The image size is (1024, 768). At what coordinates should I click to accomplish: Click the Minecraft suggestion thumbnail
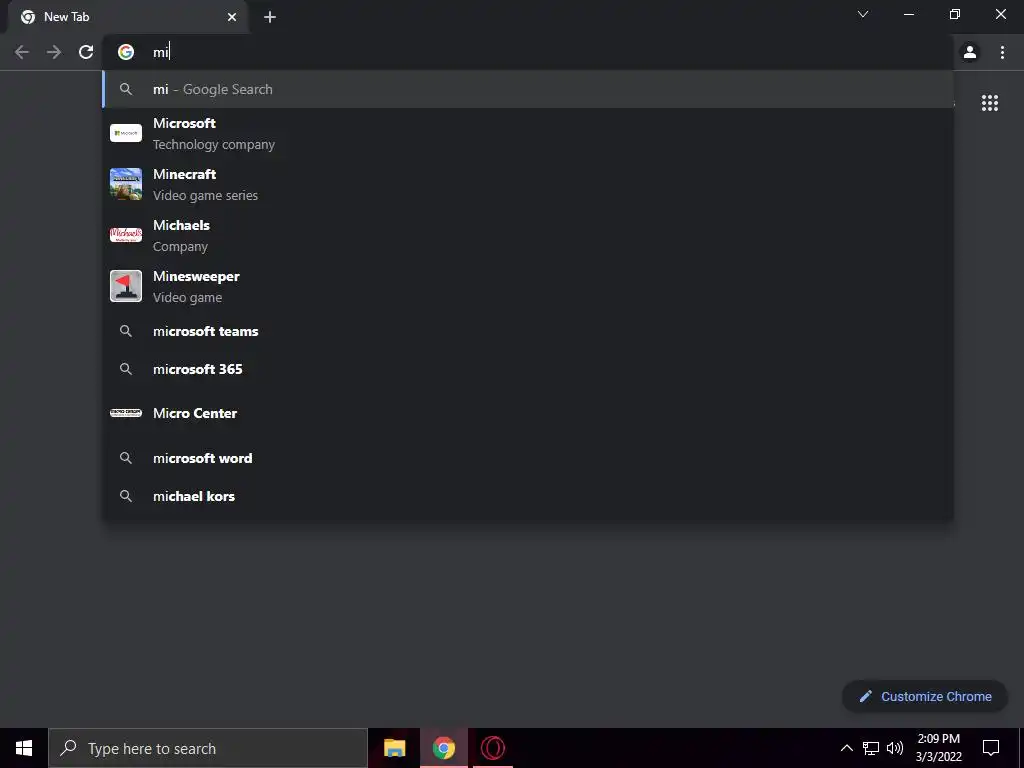(x=126, y=184)
